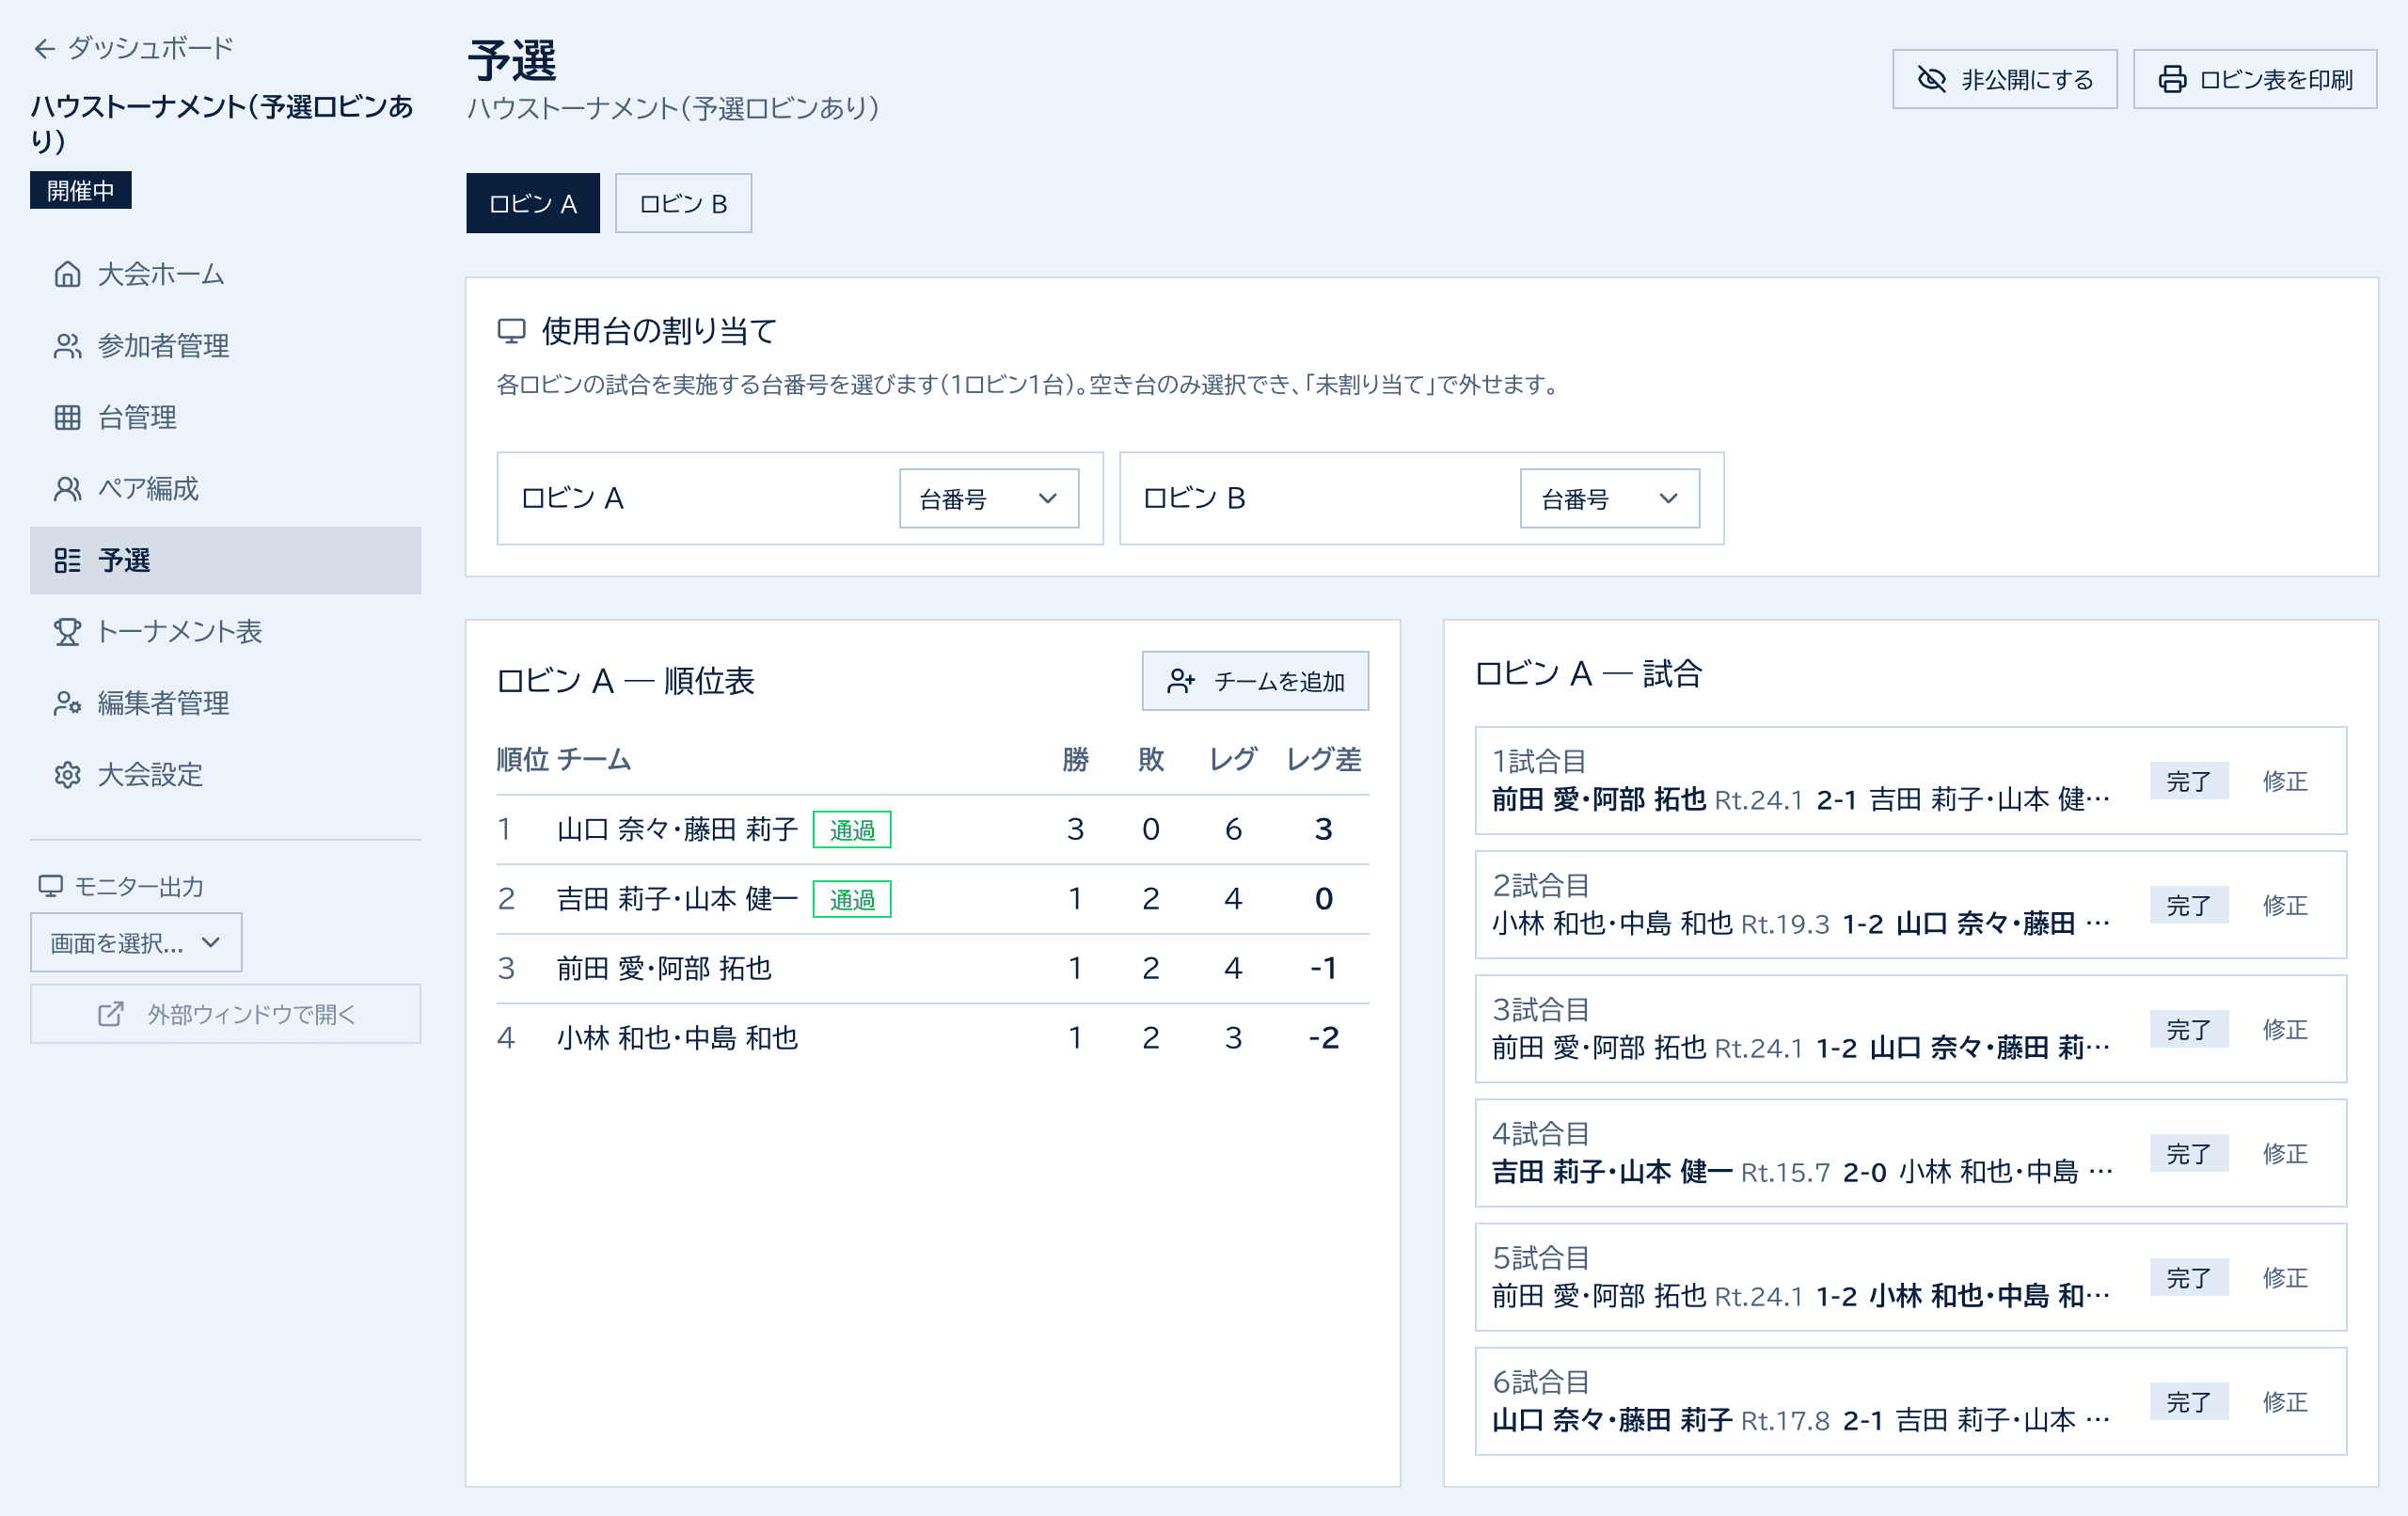Open ロビン A 台番号 dropdown
2408x1516 pixels.
click(989, 498)
